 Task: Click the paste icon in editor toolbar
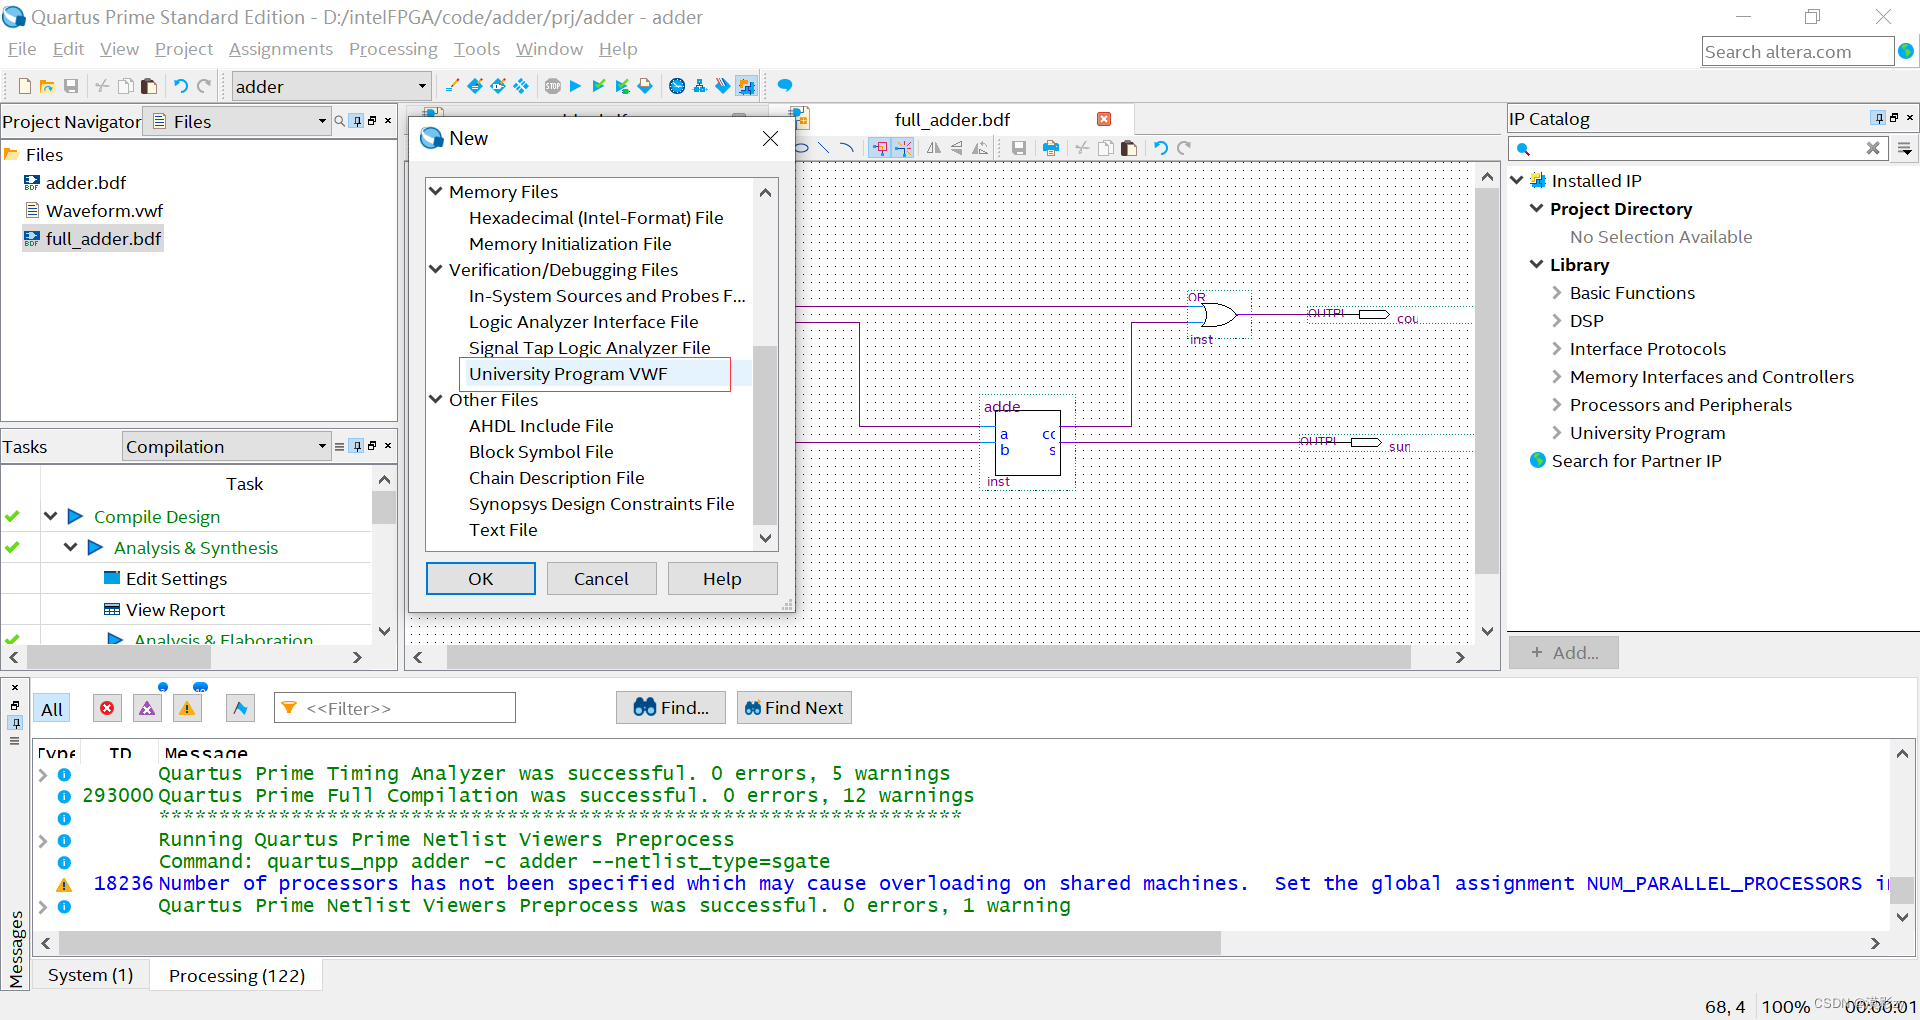coord(1129,148)
